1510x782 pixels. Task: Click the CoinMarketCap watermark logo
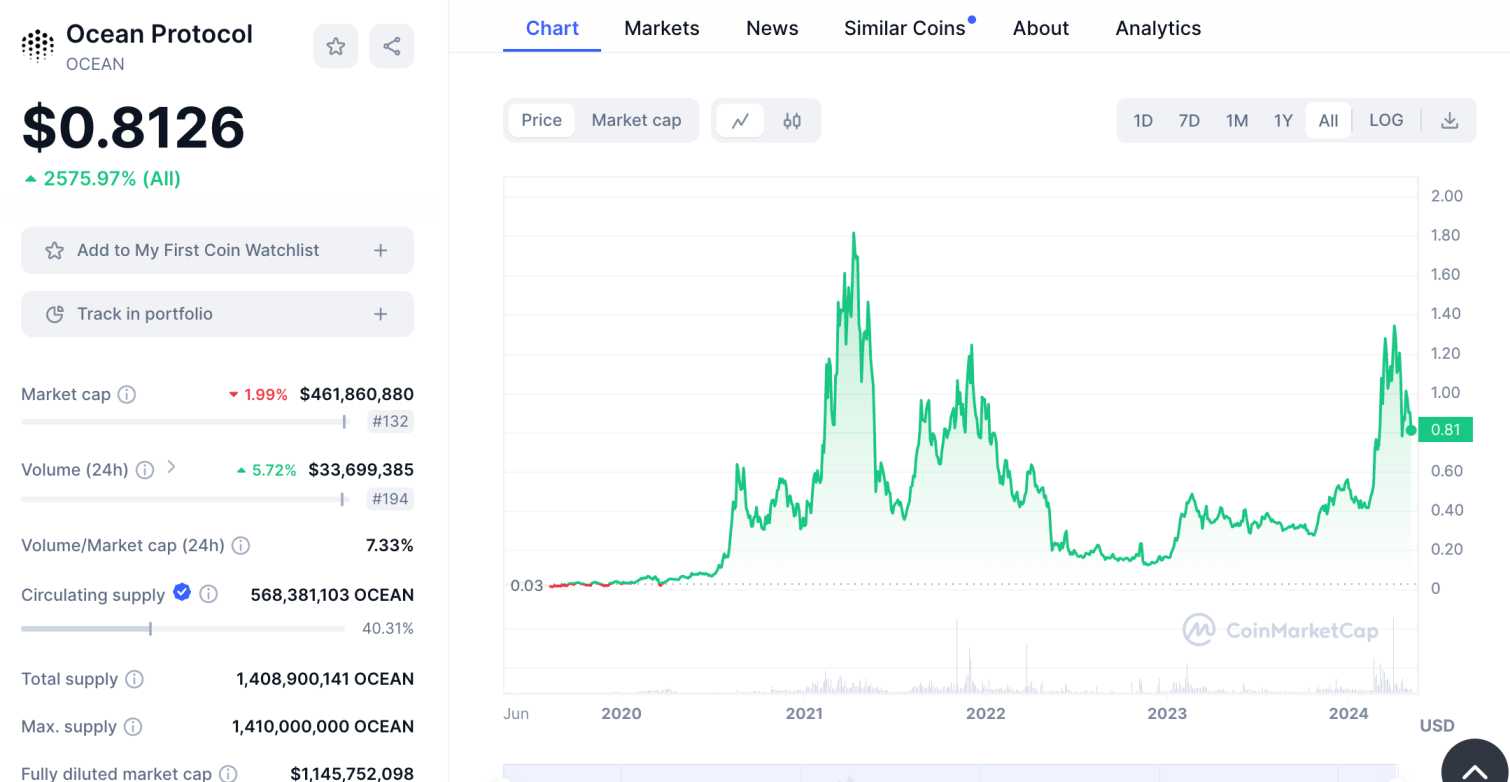1281,630
